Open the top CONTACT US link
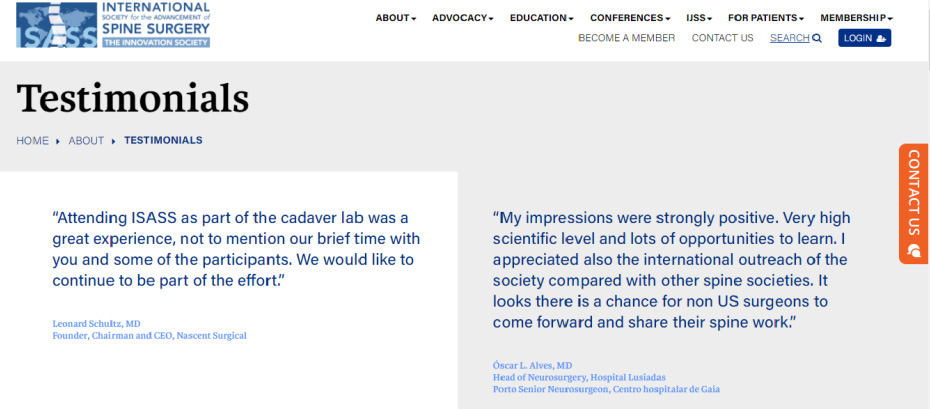Screen dimensions: 930x409 (x=722, y=38)
